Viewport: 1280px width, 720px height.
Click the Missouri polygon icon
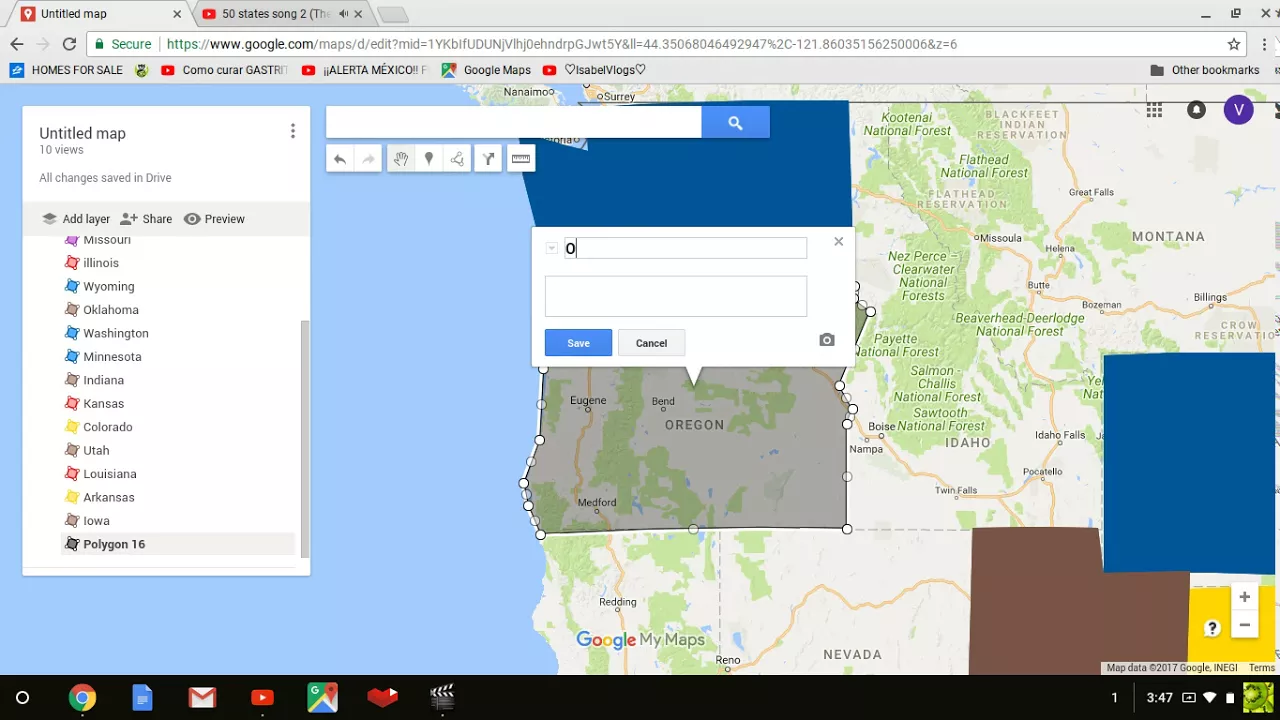pyautogui.click(x=72, y=241)
